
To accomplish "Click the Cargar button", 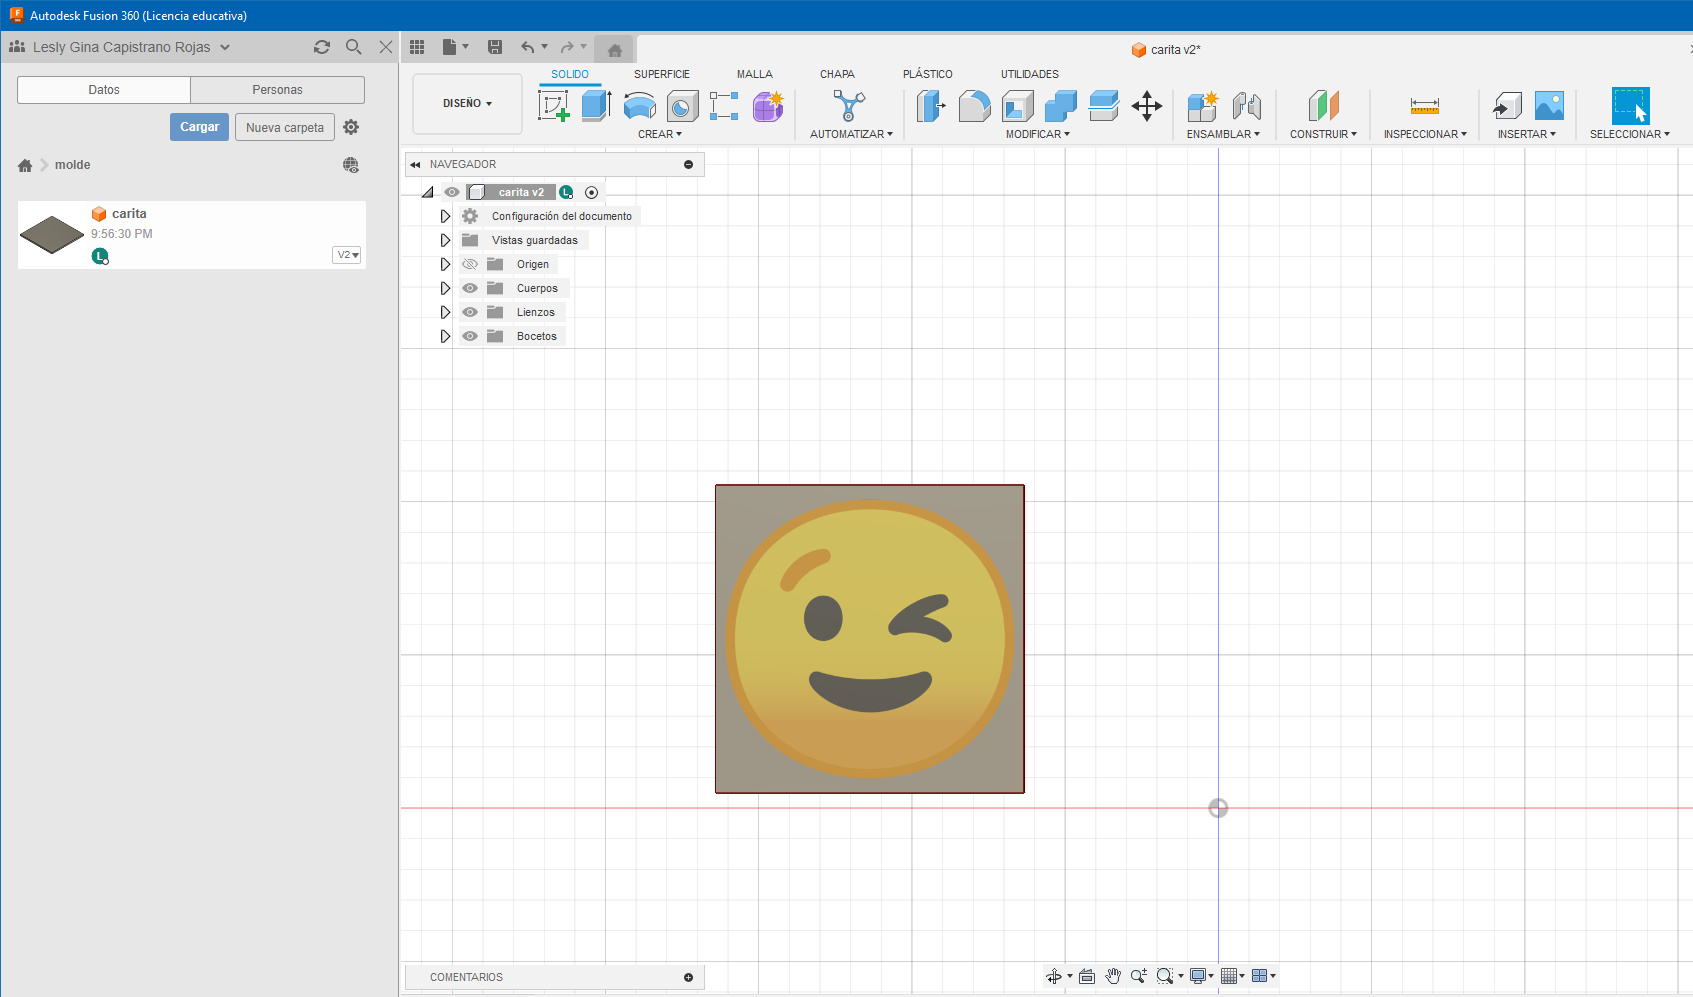I will tap(199, 127).
